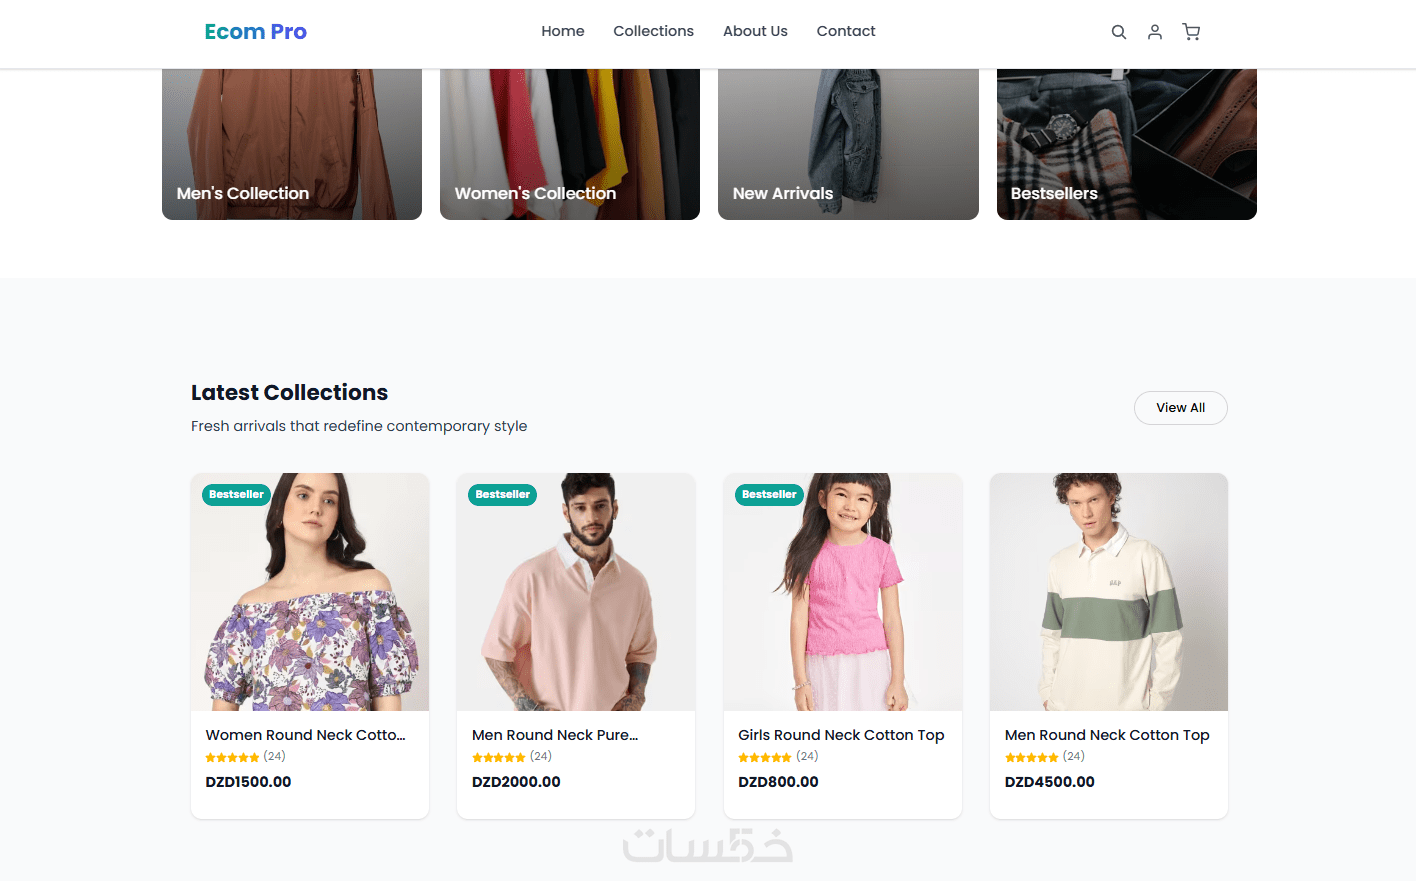Click Men Round Neck Cotton Top title
1416x881 pixels.
[1107, 735]
